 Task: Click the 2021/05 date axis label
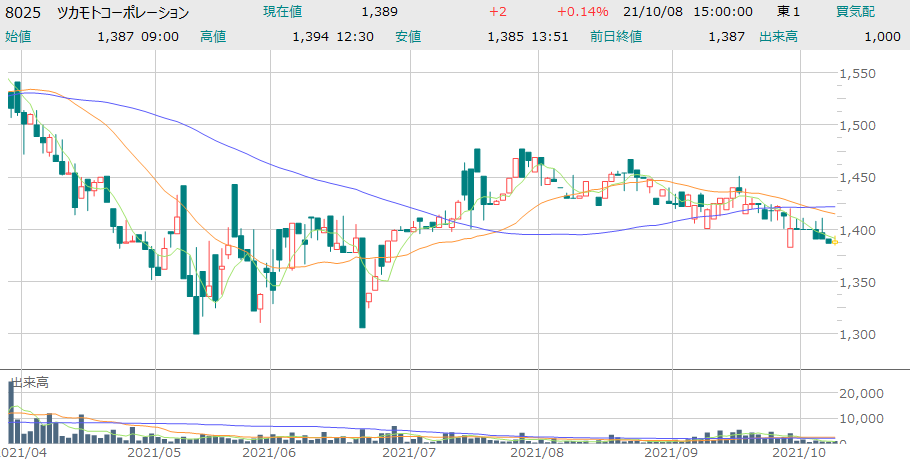click(153, 453)
